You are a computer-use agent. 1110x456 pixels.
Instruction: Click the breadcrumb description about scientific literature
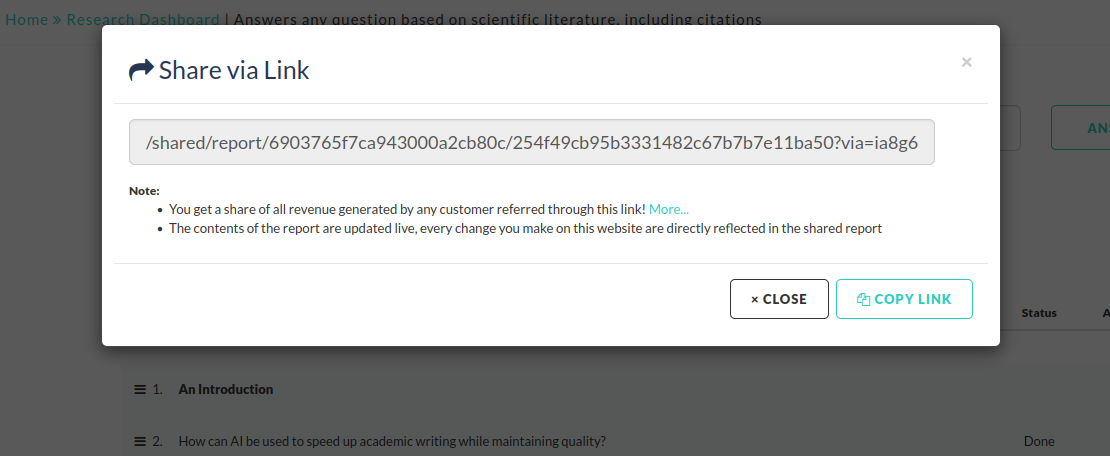point(499,19)
